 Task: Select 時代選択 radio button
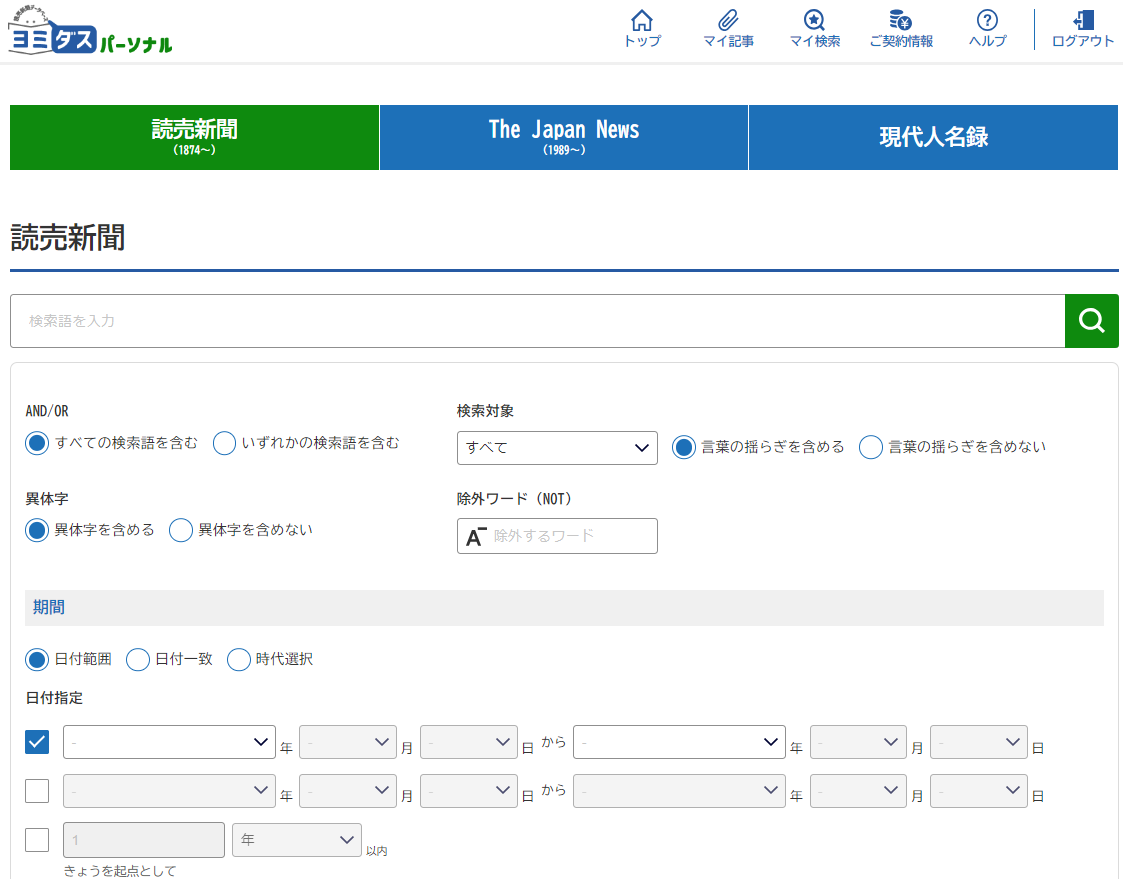point(238,660)
